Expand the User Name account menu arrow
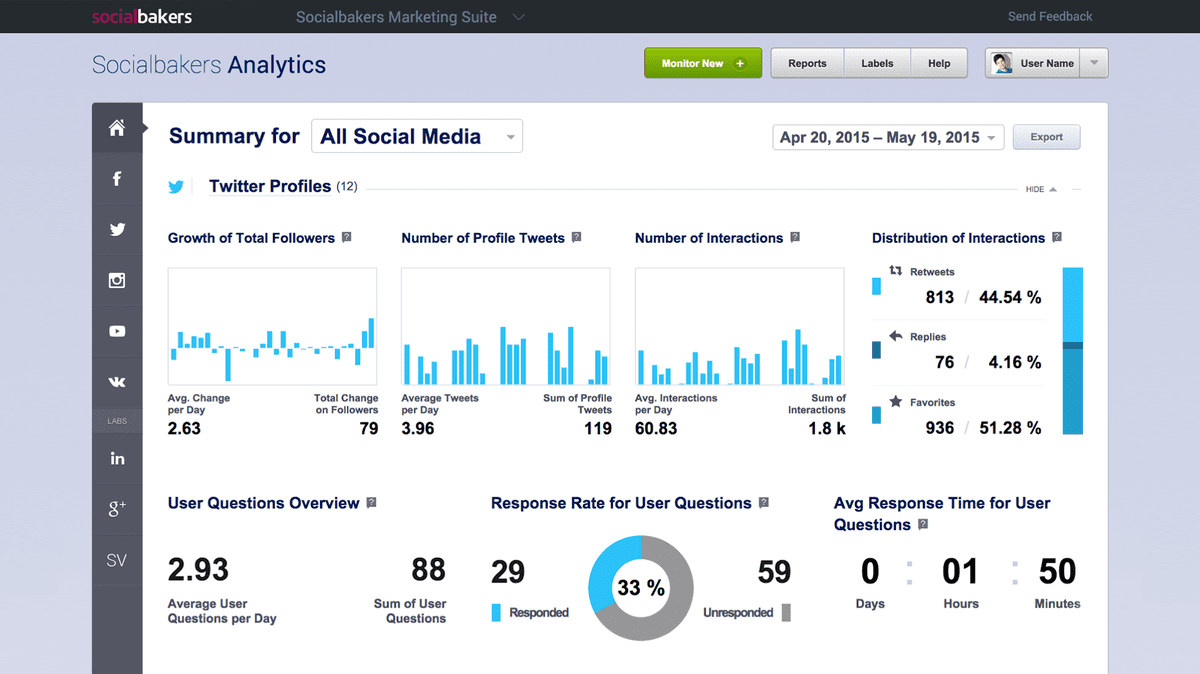 pos(1094,63)
